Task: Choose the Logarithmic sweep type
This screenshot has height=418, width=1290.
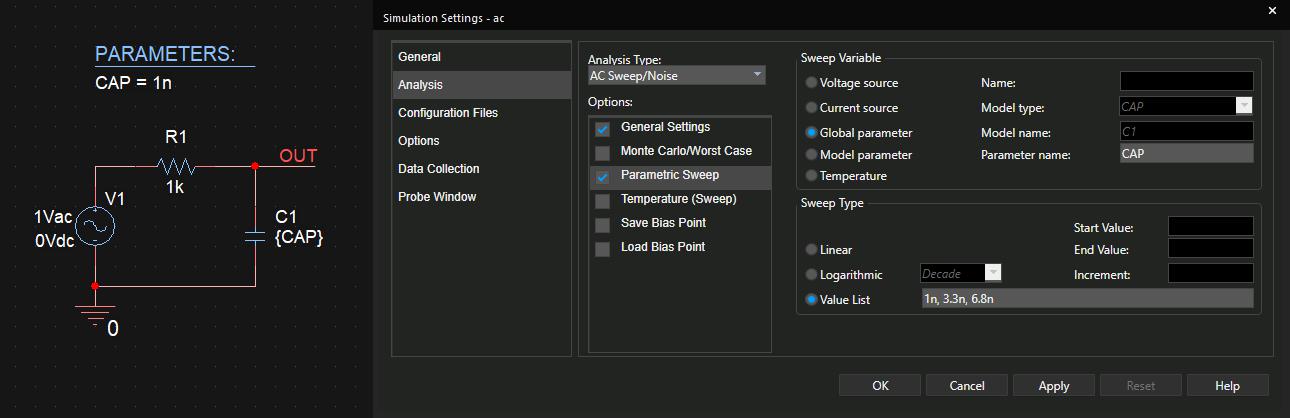Action: [x=812, y=275]
